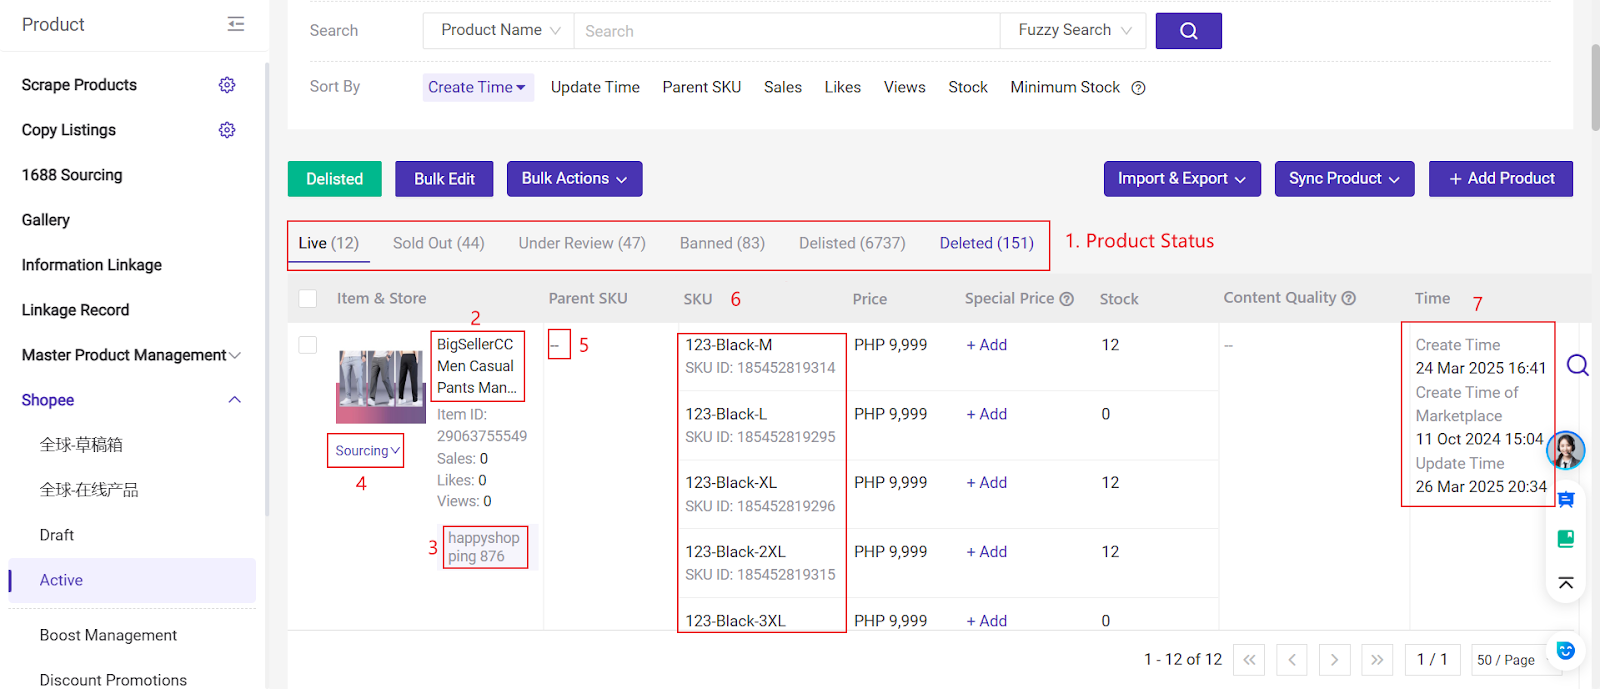Open Draft under Shopee
This screenshot has height=689, width=1600.
57,535
